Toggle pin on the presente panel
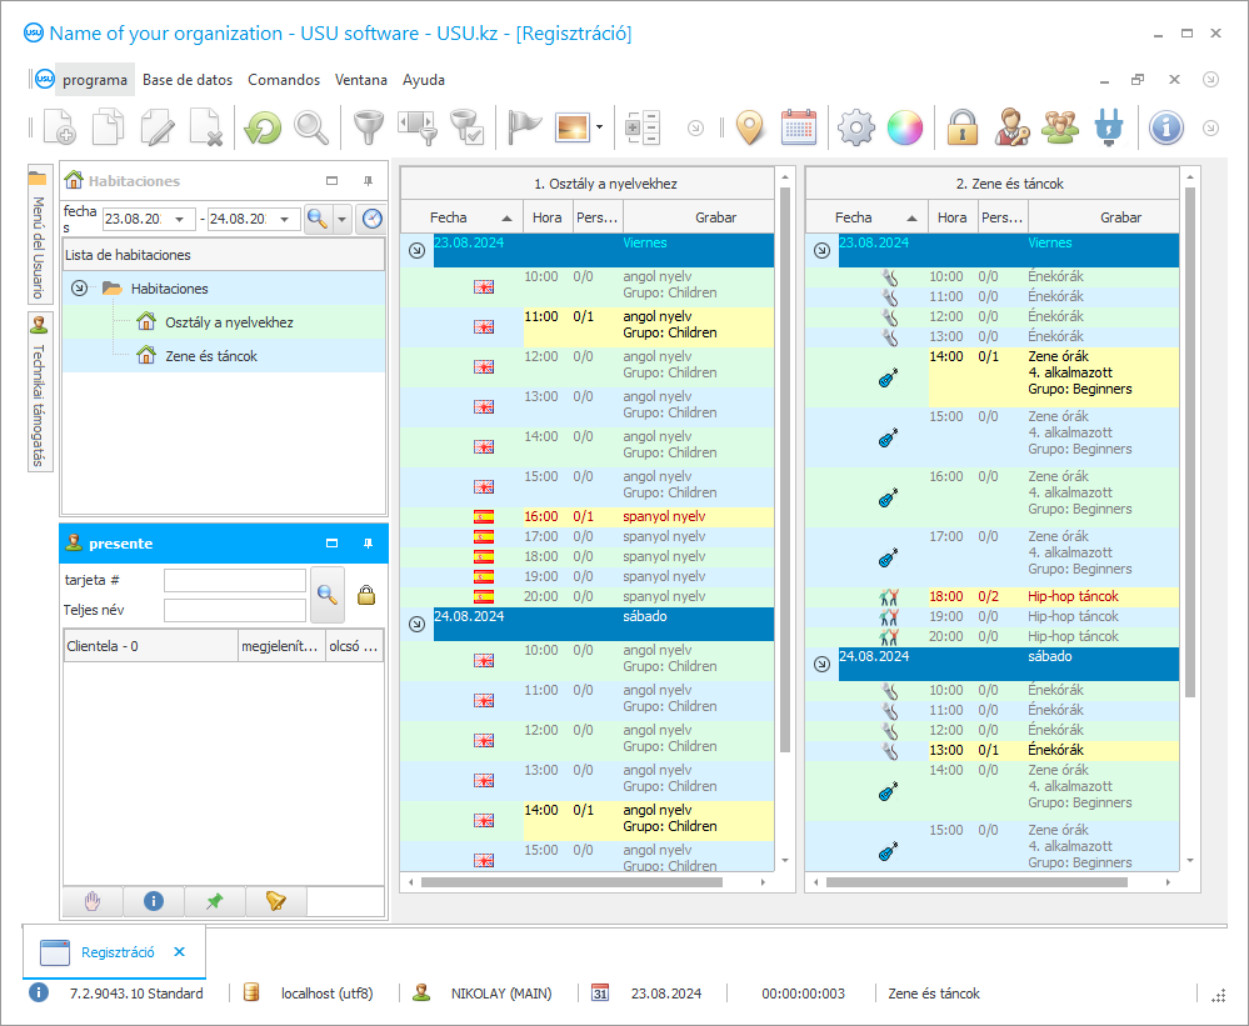The image size is (1249, 1026). pyautogui.click(x=368, y=543)
